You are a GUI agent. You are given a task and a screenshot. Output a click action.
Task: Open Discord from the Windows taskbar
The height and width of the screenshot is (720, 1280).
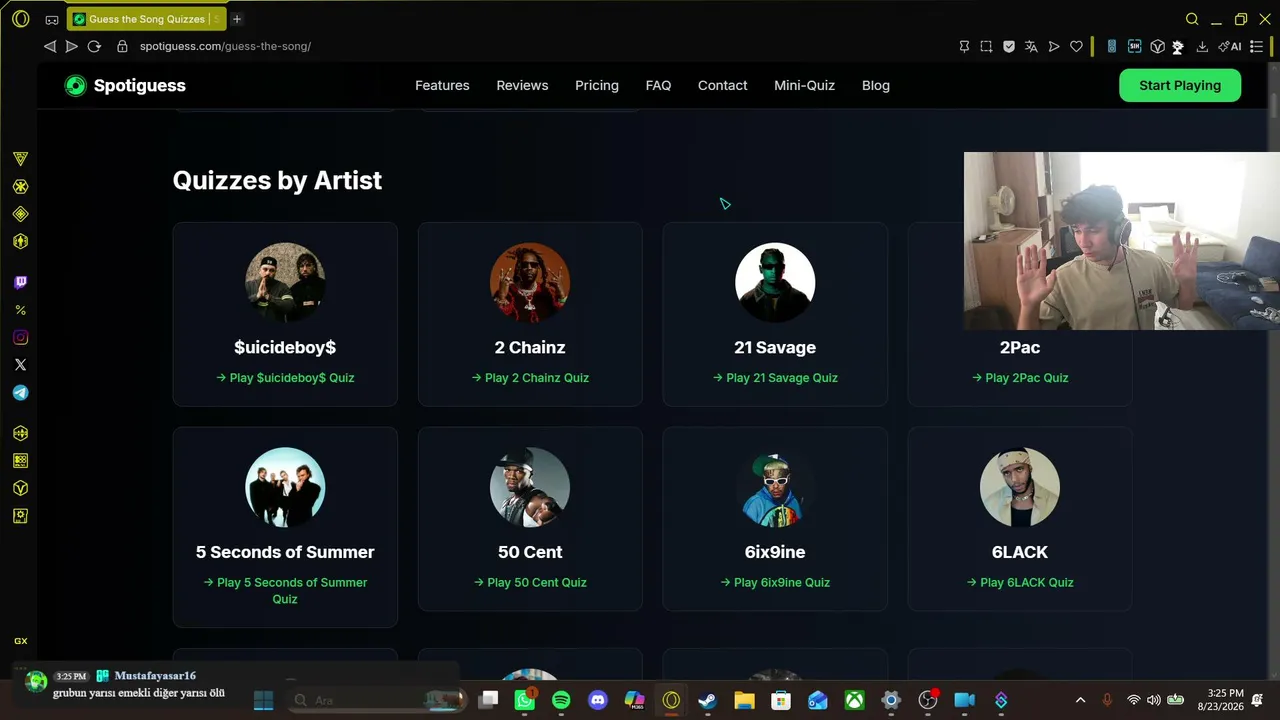(598, 700)
